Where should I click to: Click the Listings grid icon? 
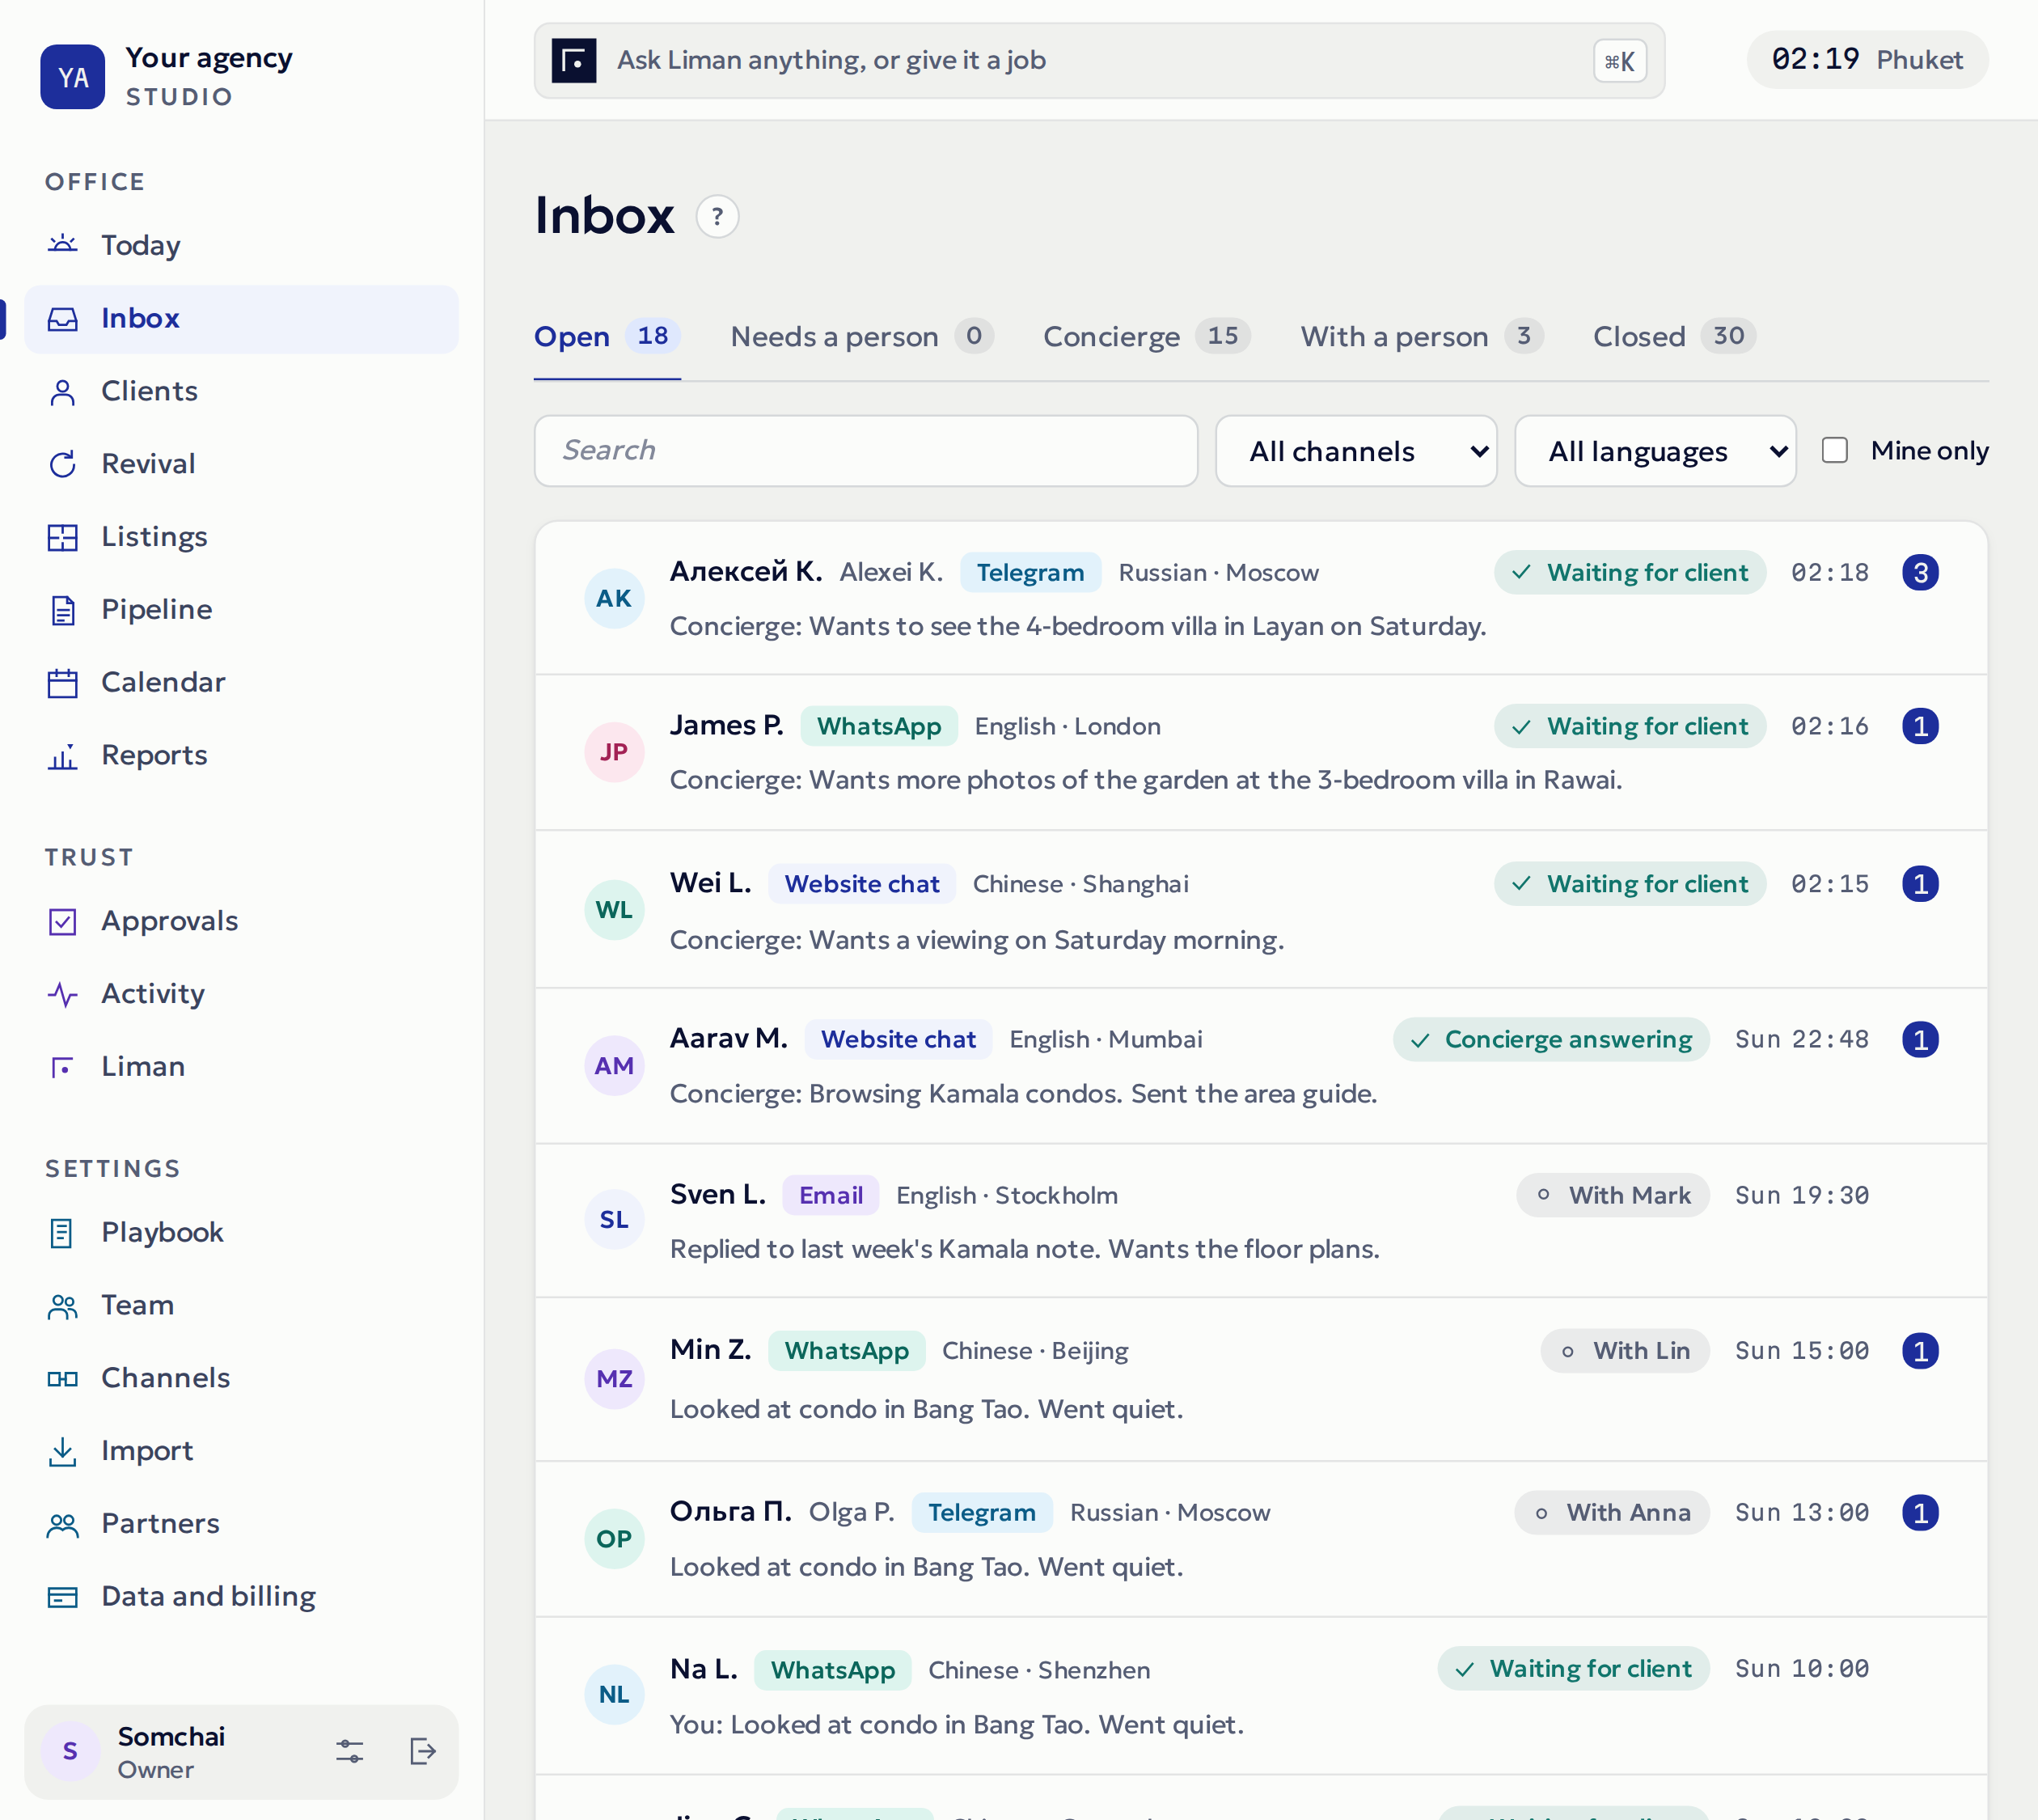coord(62,537)
